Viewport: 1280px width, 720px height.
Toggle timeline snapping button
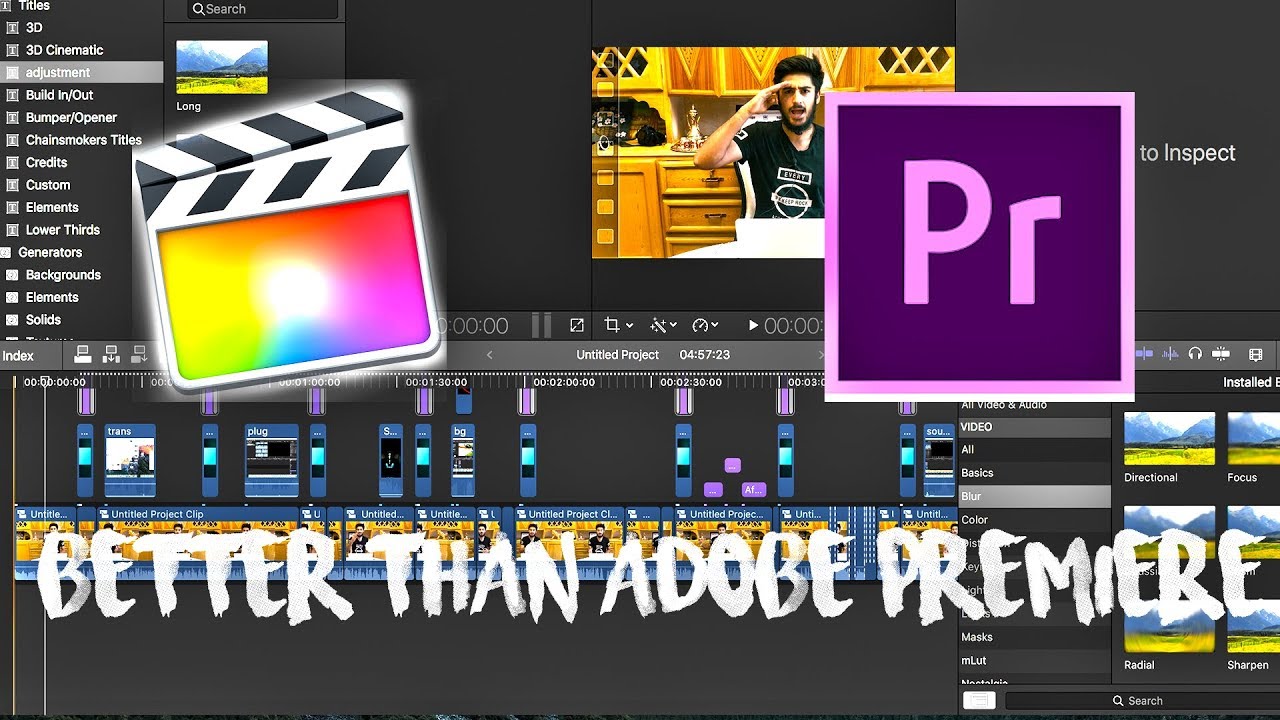click(x=1221, y=354)
